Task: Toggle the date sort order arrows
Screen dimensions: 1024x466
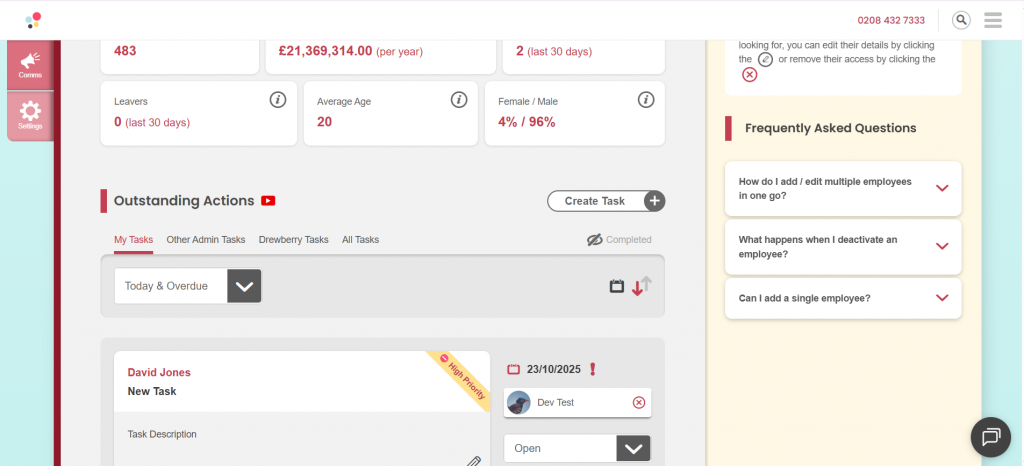Action: (x=641, y=286)
